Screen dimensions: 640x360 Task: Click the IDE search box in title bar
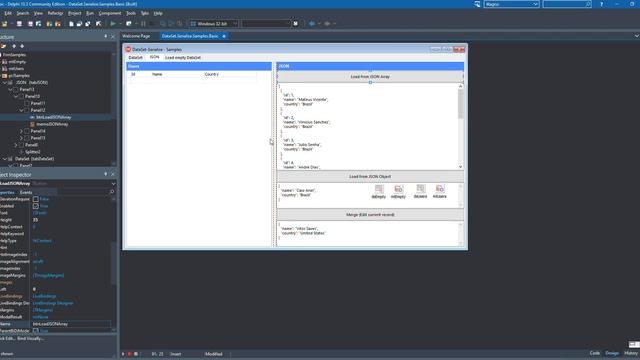click(x=567, y=4)
